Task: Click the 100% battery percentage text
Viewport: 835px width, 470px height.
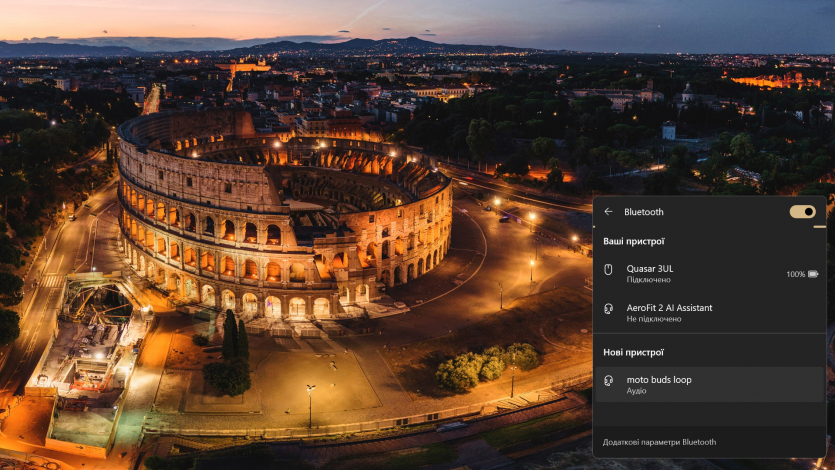Action: (795, 274)
